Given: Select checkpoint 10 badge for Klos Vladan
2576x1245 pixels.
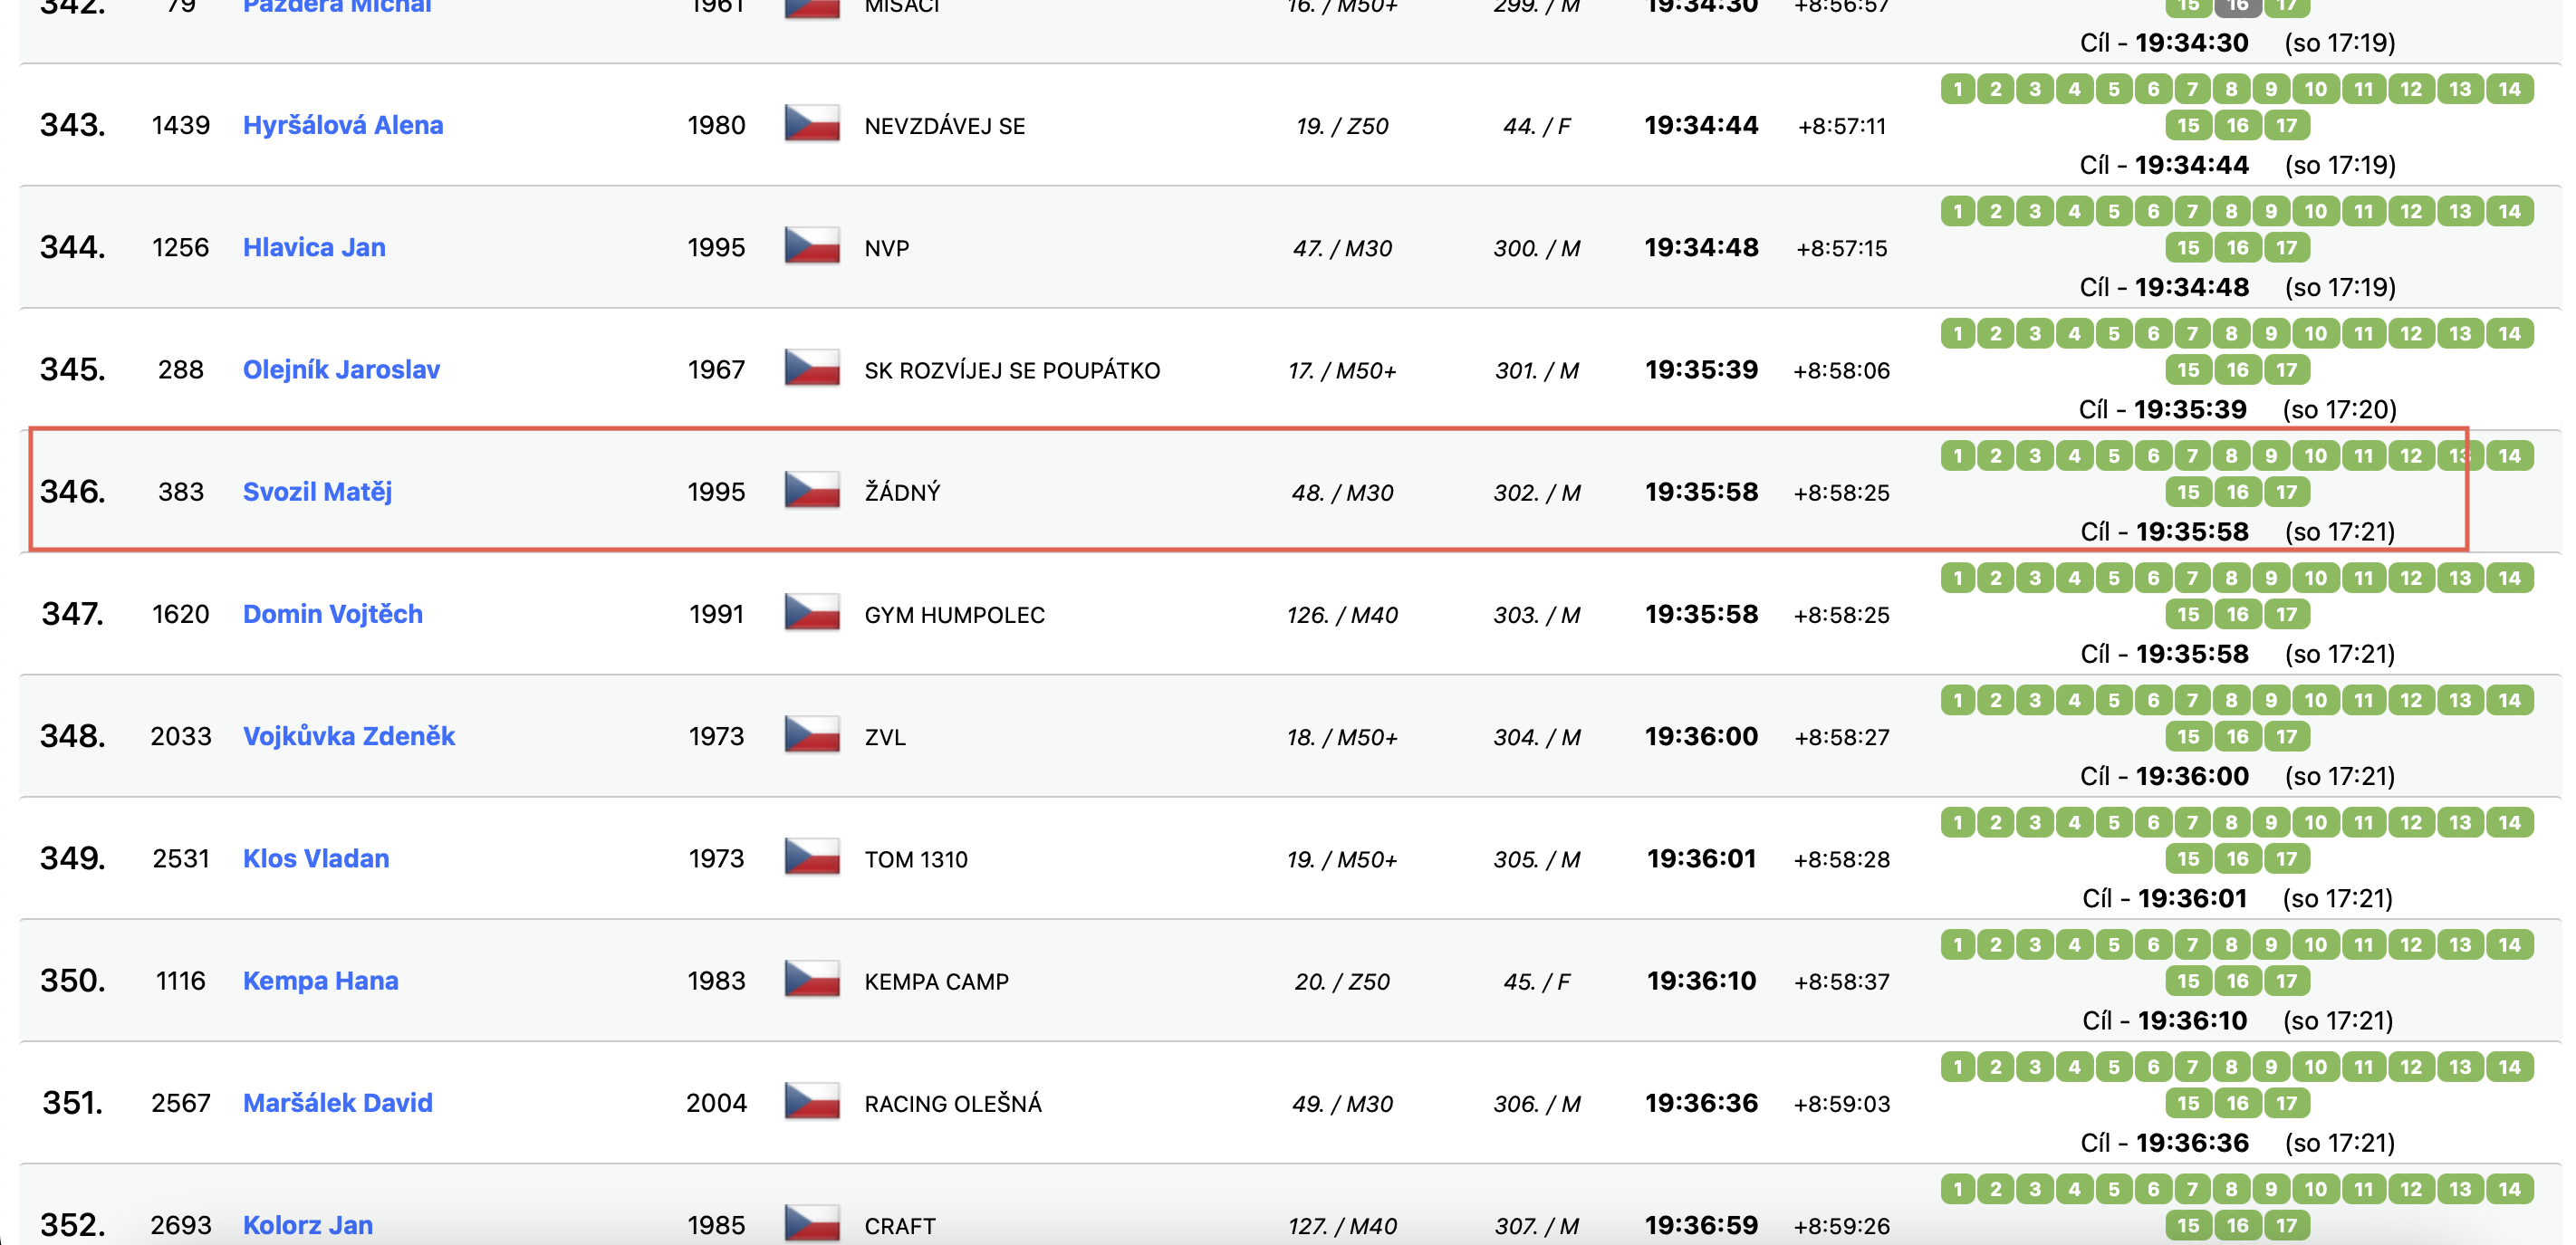Looking at the screenshot, I should pos(2315,822).
